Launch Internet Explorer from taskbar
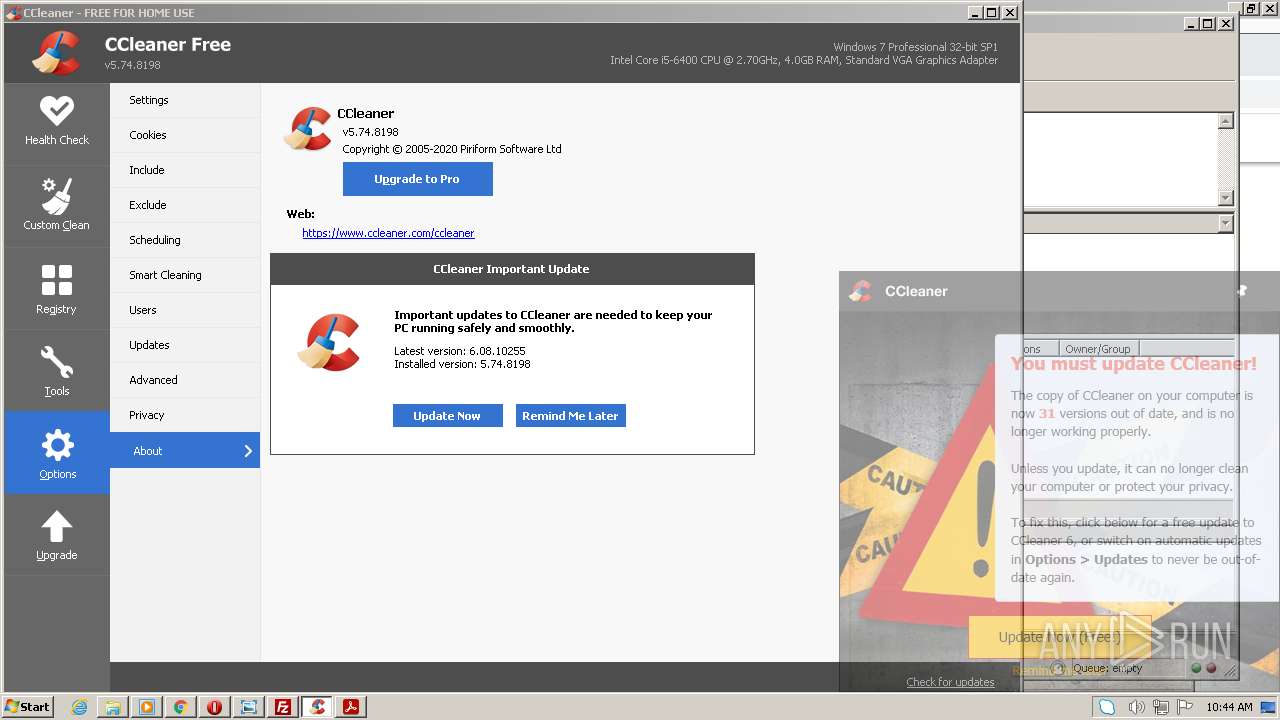Image resolution: width=1280 pixels, height=720 pixels. pyautogui.click(x=80, y=707)
